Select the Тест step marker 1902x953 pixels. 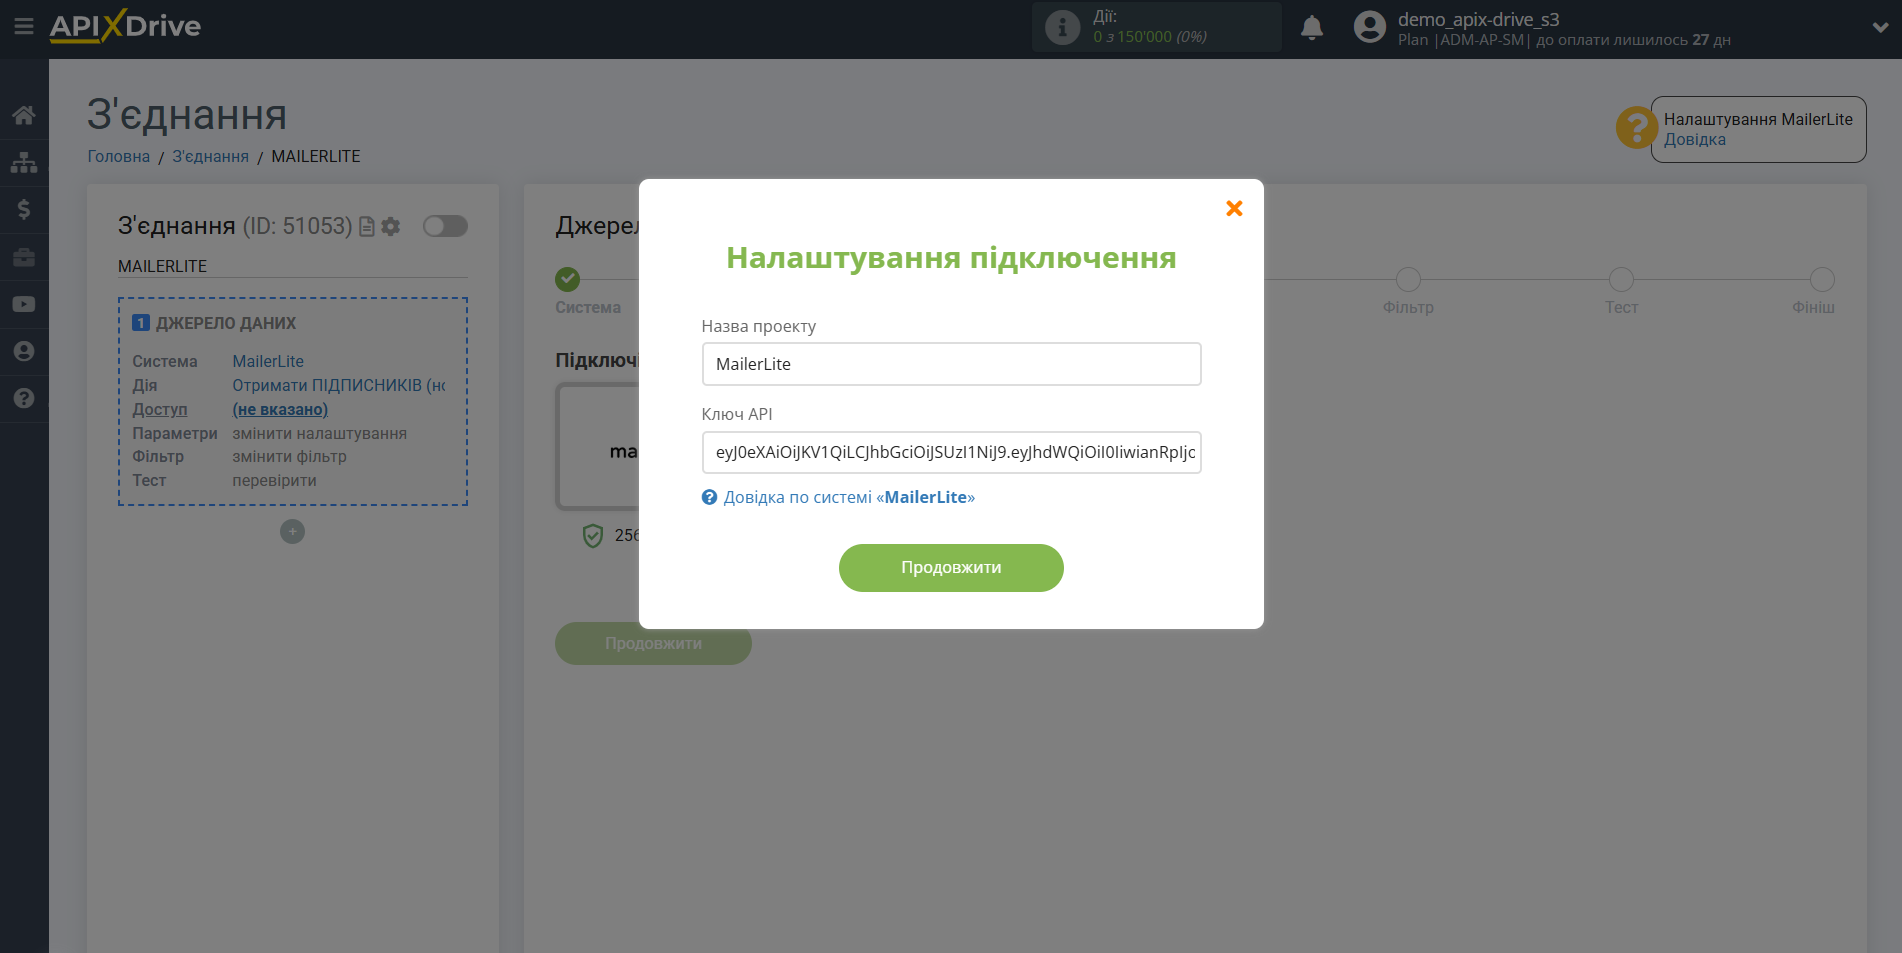1621,279
